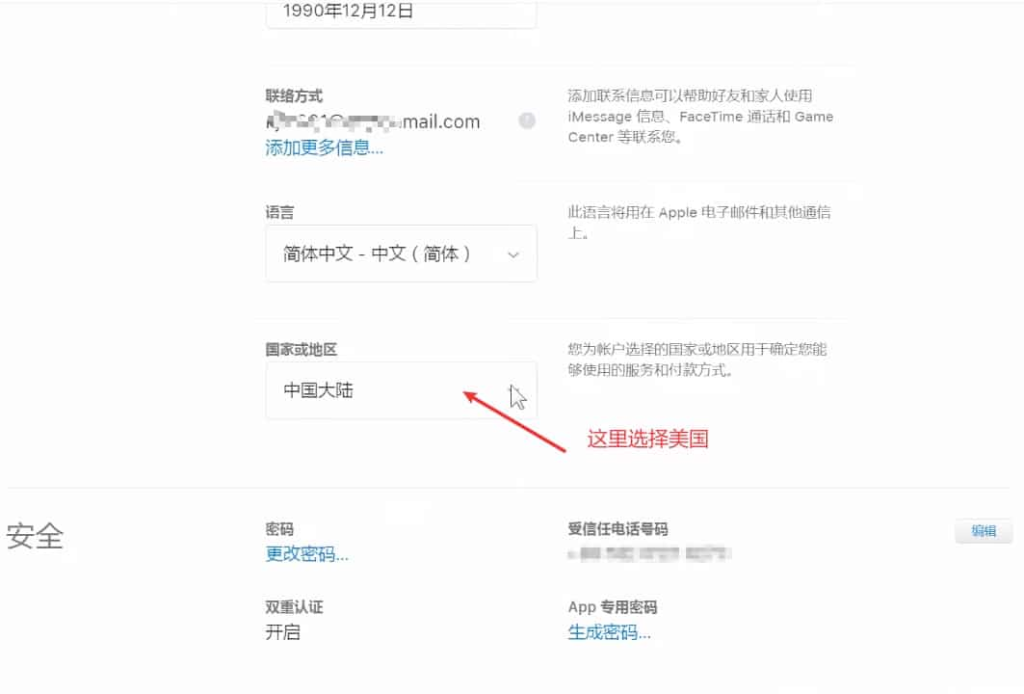
Task: Open the 中国大陆 country or region dropdown
Action: 401,390
